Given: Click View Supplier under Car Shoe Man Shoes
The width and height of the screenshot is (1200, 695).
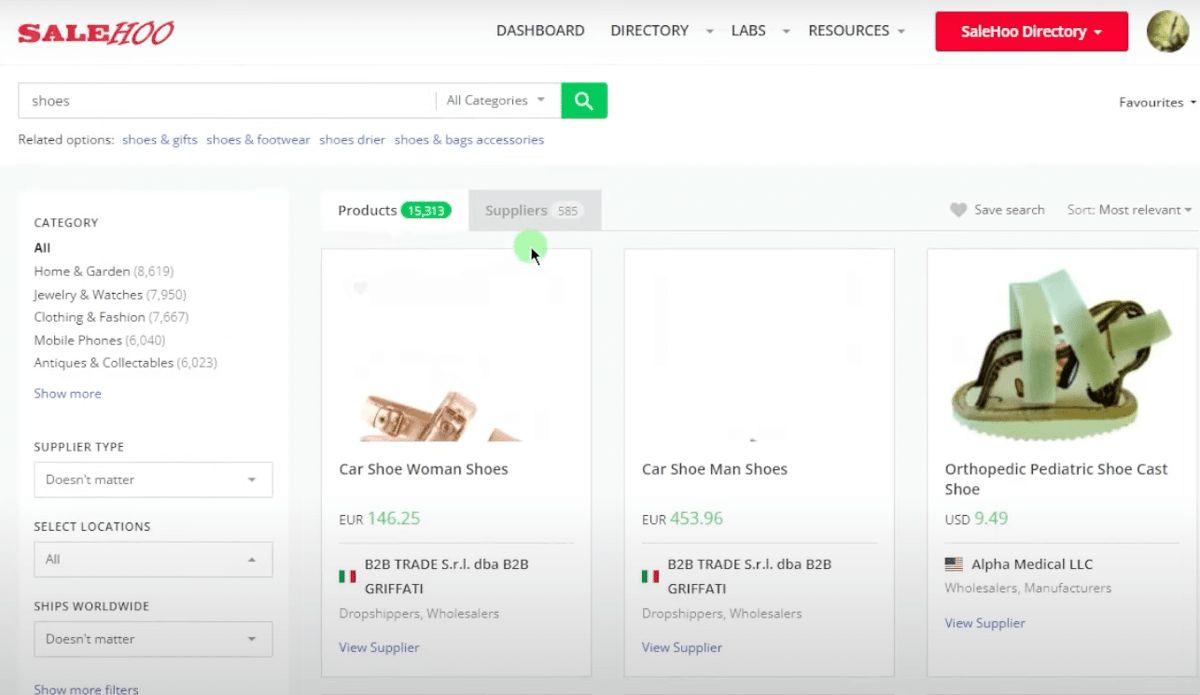Looking at the screenshot, I should tap(682, 647).
